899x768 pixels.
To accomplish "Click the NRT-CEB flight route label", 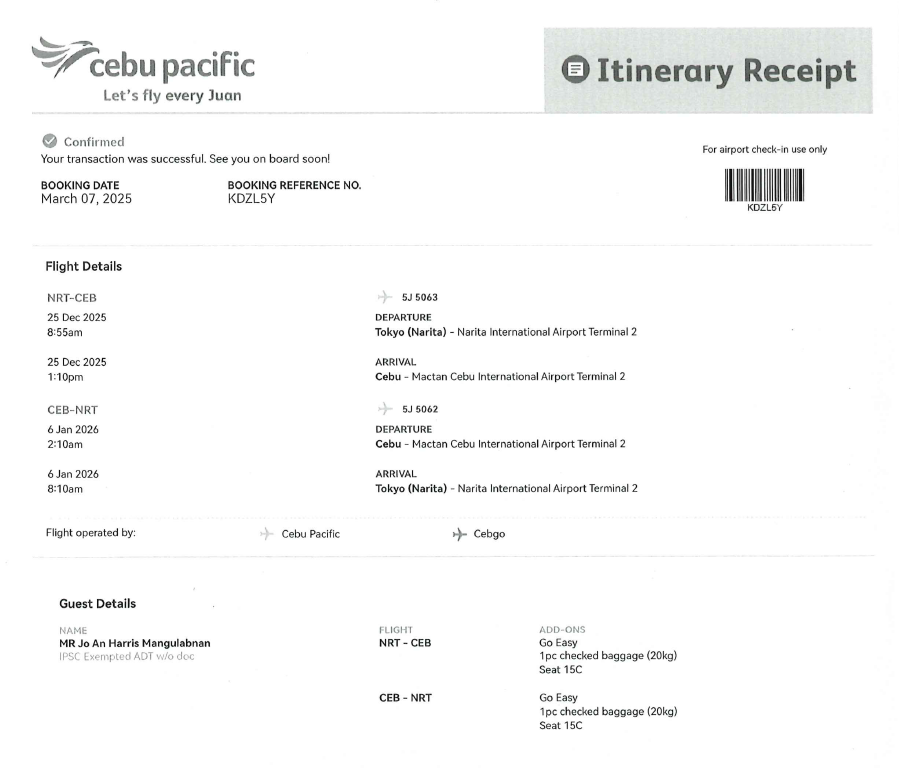I will pyautogui.click(x=72, y=298).
